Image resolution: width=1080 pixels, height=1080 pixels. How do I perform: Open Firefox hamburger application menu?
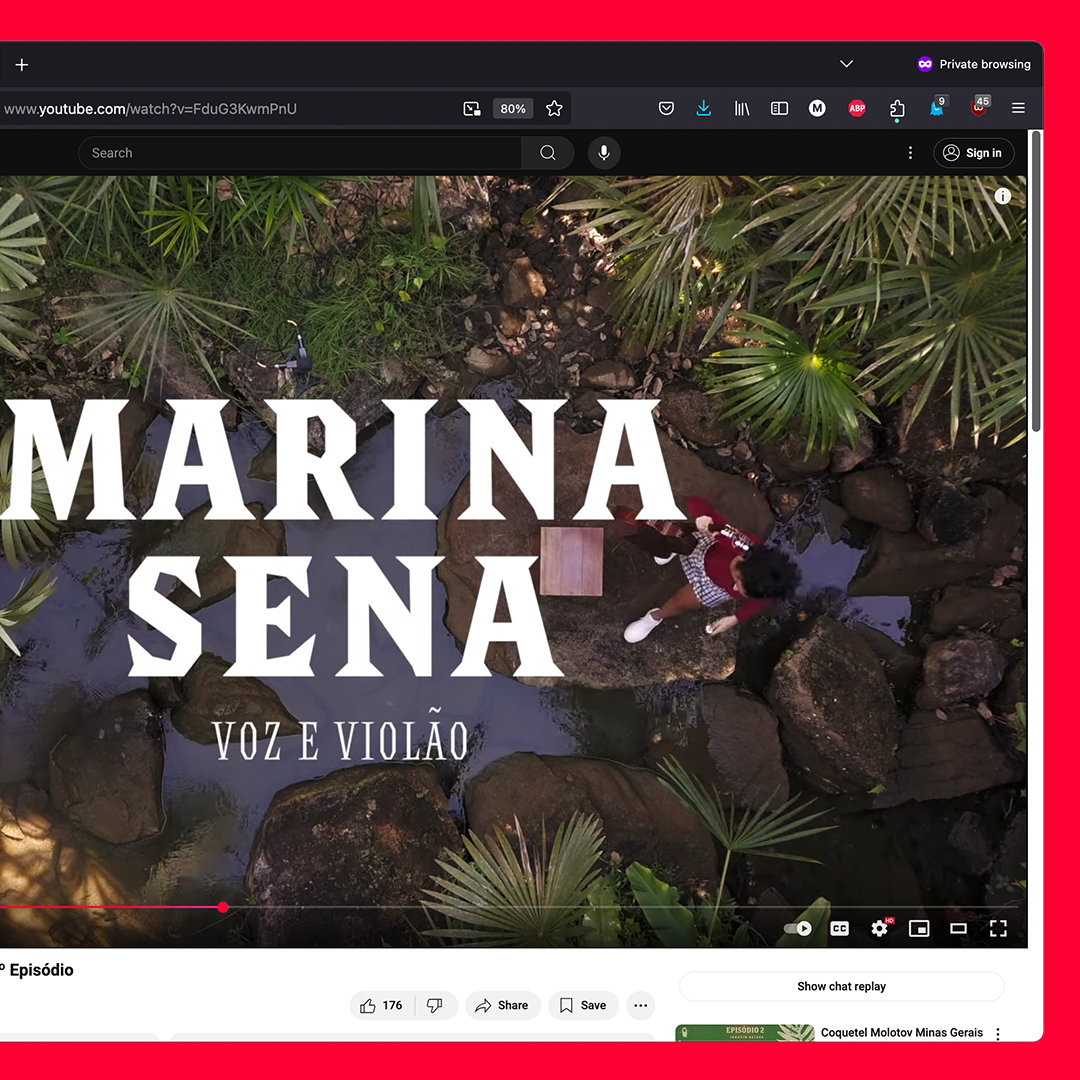pos(1018,108)
